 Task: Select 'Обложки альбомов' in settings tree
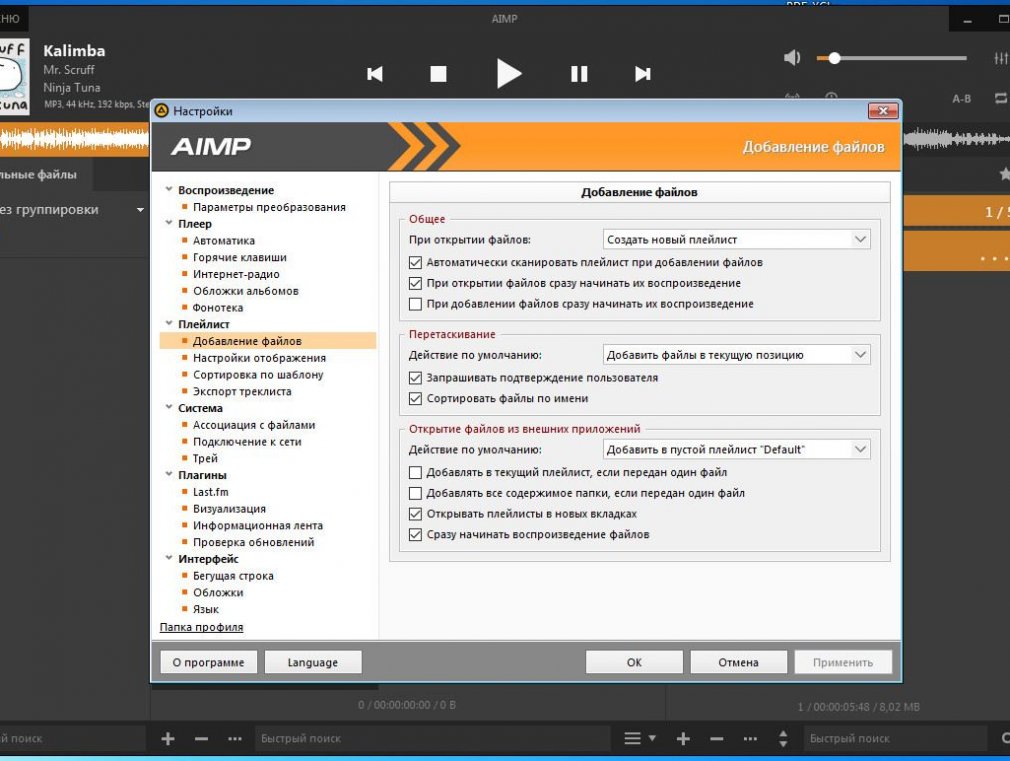245,291
